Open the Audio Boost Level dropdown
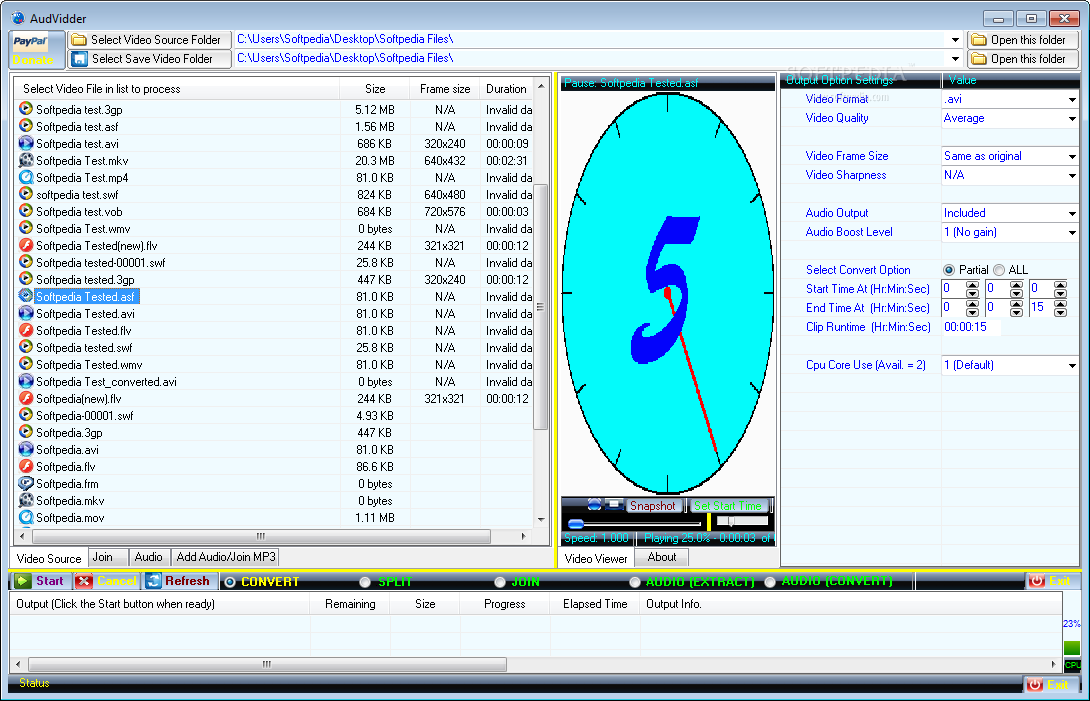The width and height of the screenshot is (1090, 701). (x=1072, y=232)
